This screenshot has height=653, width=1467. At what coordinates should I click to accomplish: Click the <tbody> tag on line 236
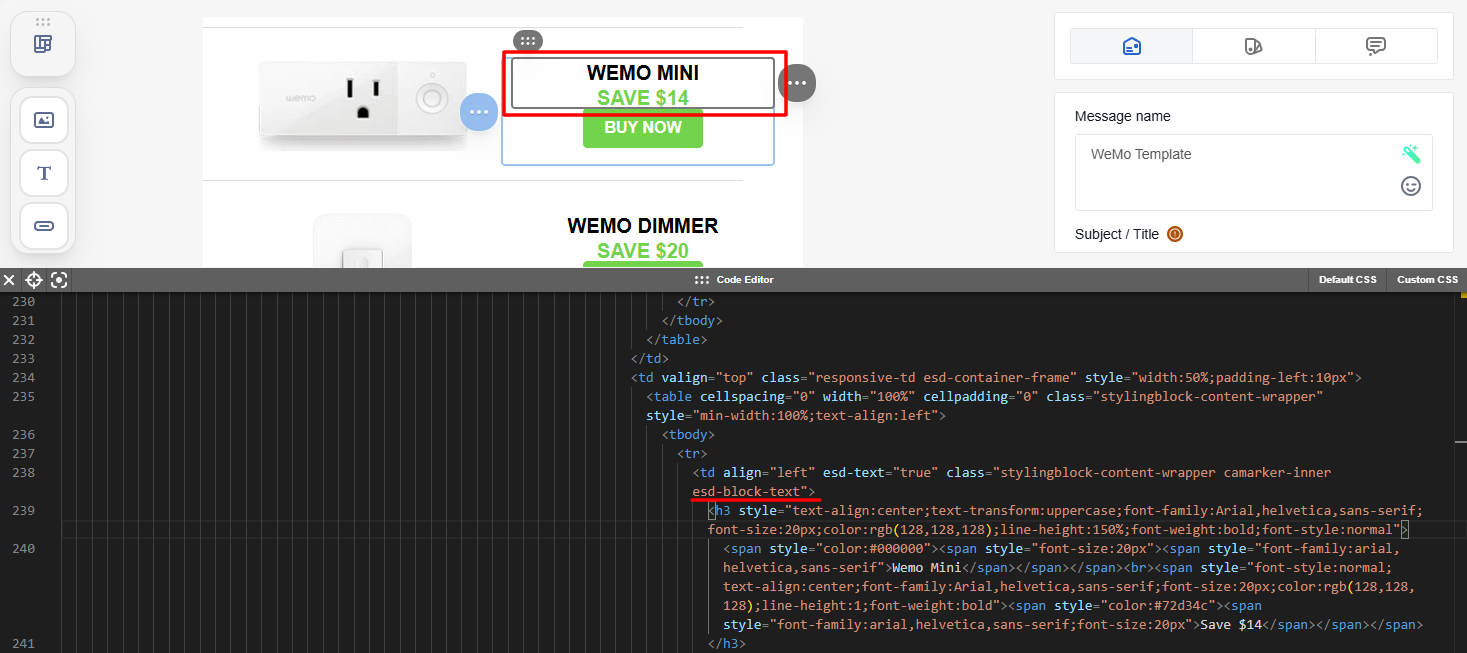point(688,434)
